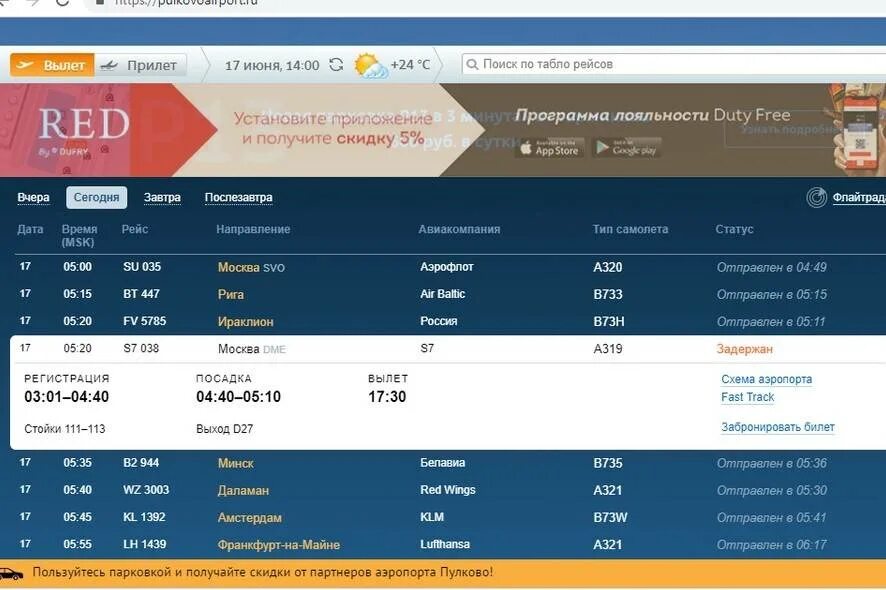Viewport: 886px width, 590px height.
Task: Open the App Store download badge
Action: pos(549,149)
